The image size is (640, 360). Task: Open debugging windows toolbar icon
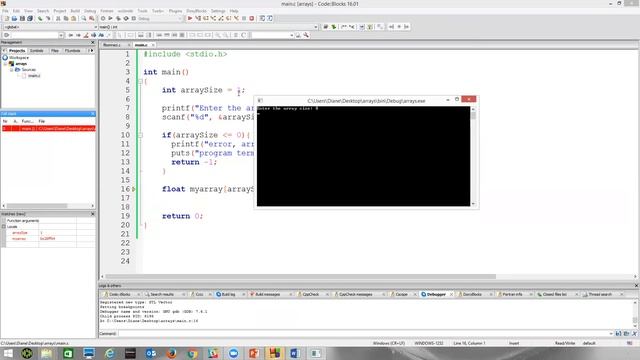[x=262, y=18]
